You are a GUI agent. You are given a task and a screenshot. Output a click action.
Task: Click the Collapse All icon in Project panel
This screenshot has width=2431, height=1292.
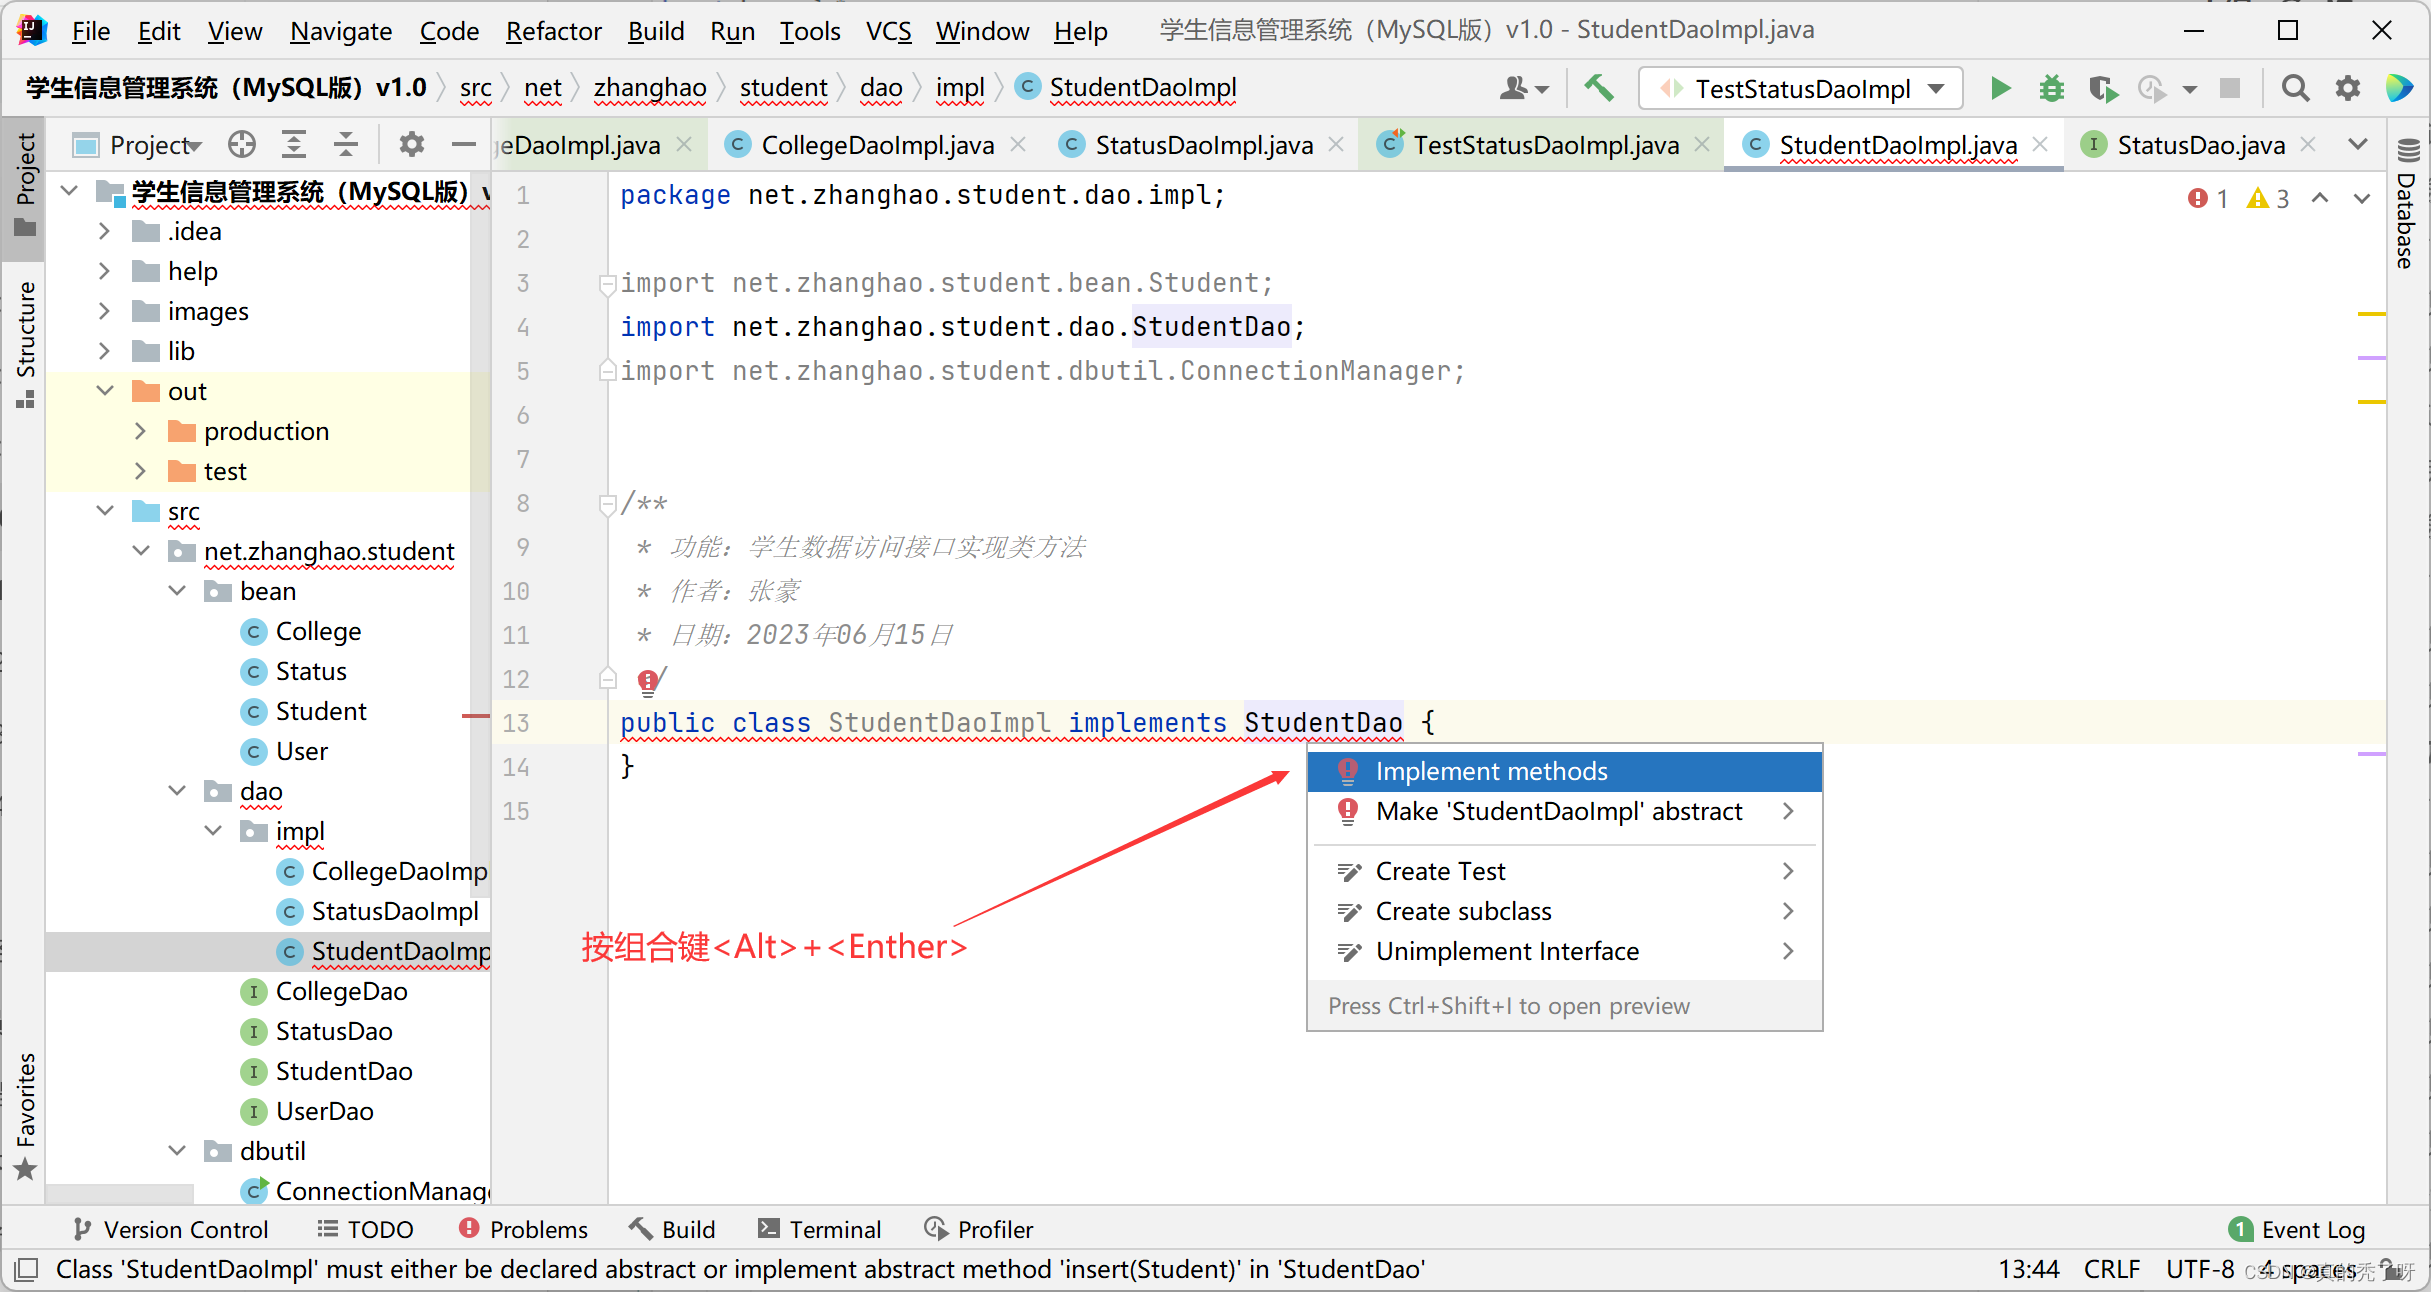346,145
